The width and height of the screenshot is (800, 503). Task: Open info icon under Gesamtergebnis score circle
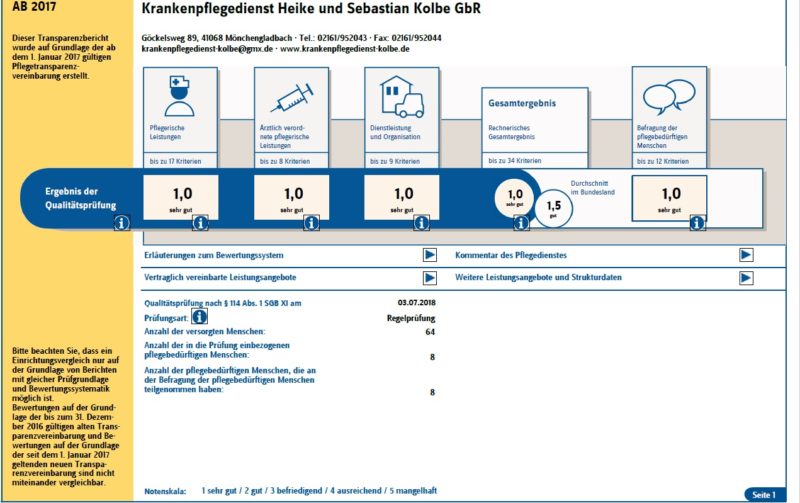click(x=521, y=223)
